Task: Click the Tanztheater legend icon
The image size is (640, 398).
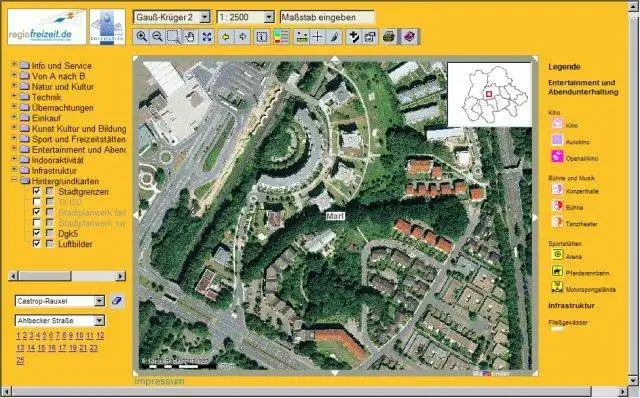Action: point(557,222)
